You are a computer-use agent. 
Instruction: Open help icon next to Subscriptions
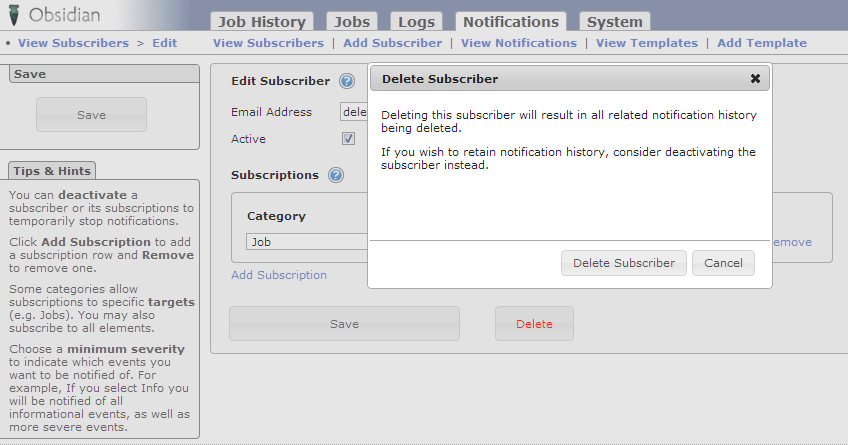(336, 175)
